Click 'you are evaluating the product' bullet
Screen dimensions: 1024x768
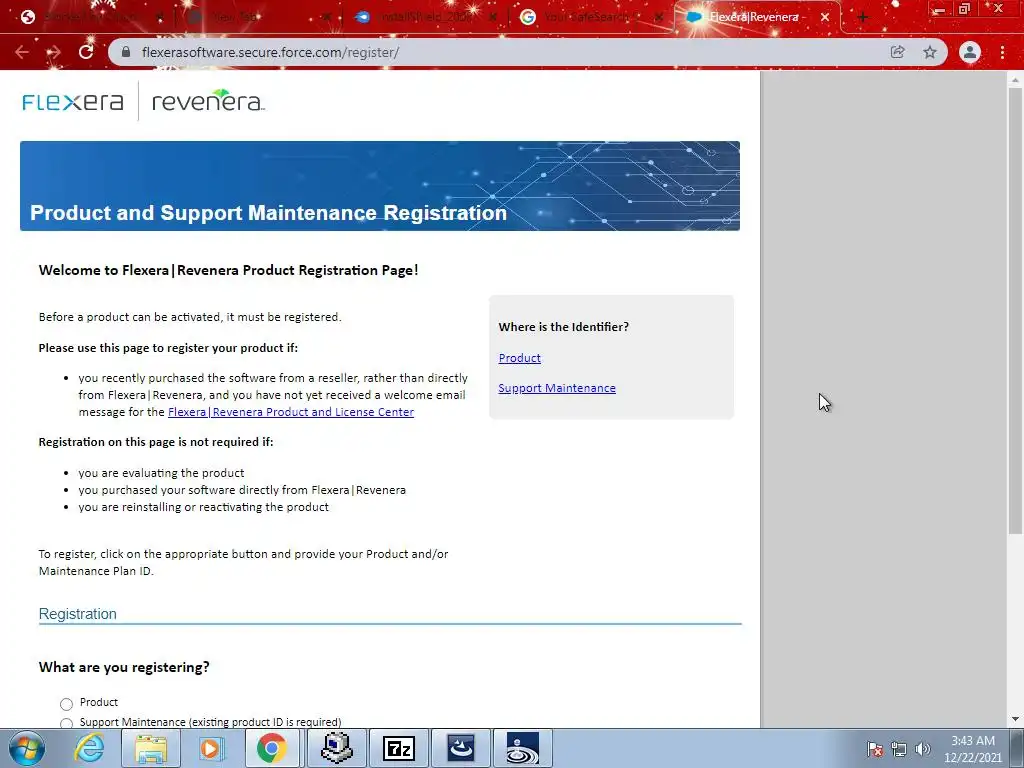(x=161, y=473)
